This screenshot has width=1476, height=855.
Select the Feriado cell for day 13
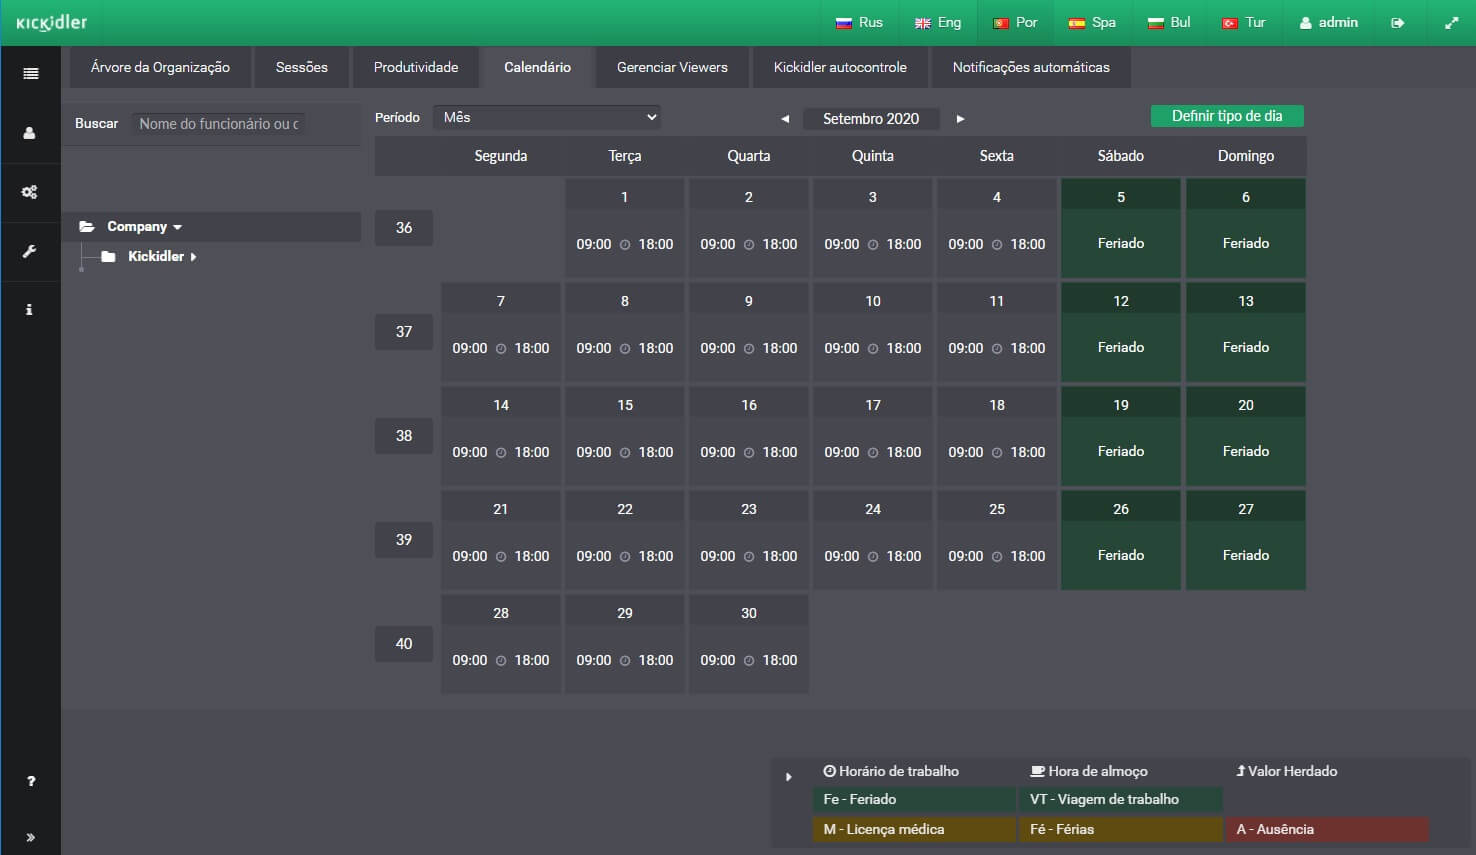[x=1246, y=332]
